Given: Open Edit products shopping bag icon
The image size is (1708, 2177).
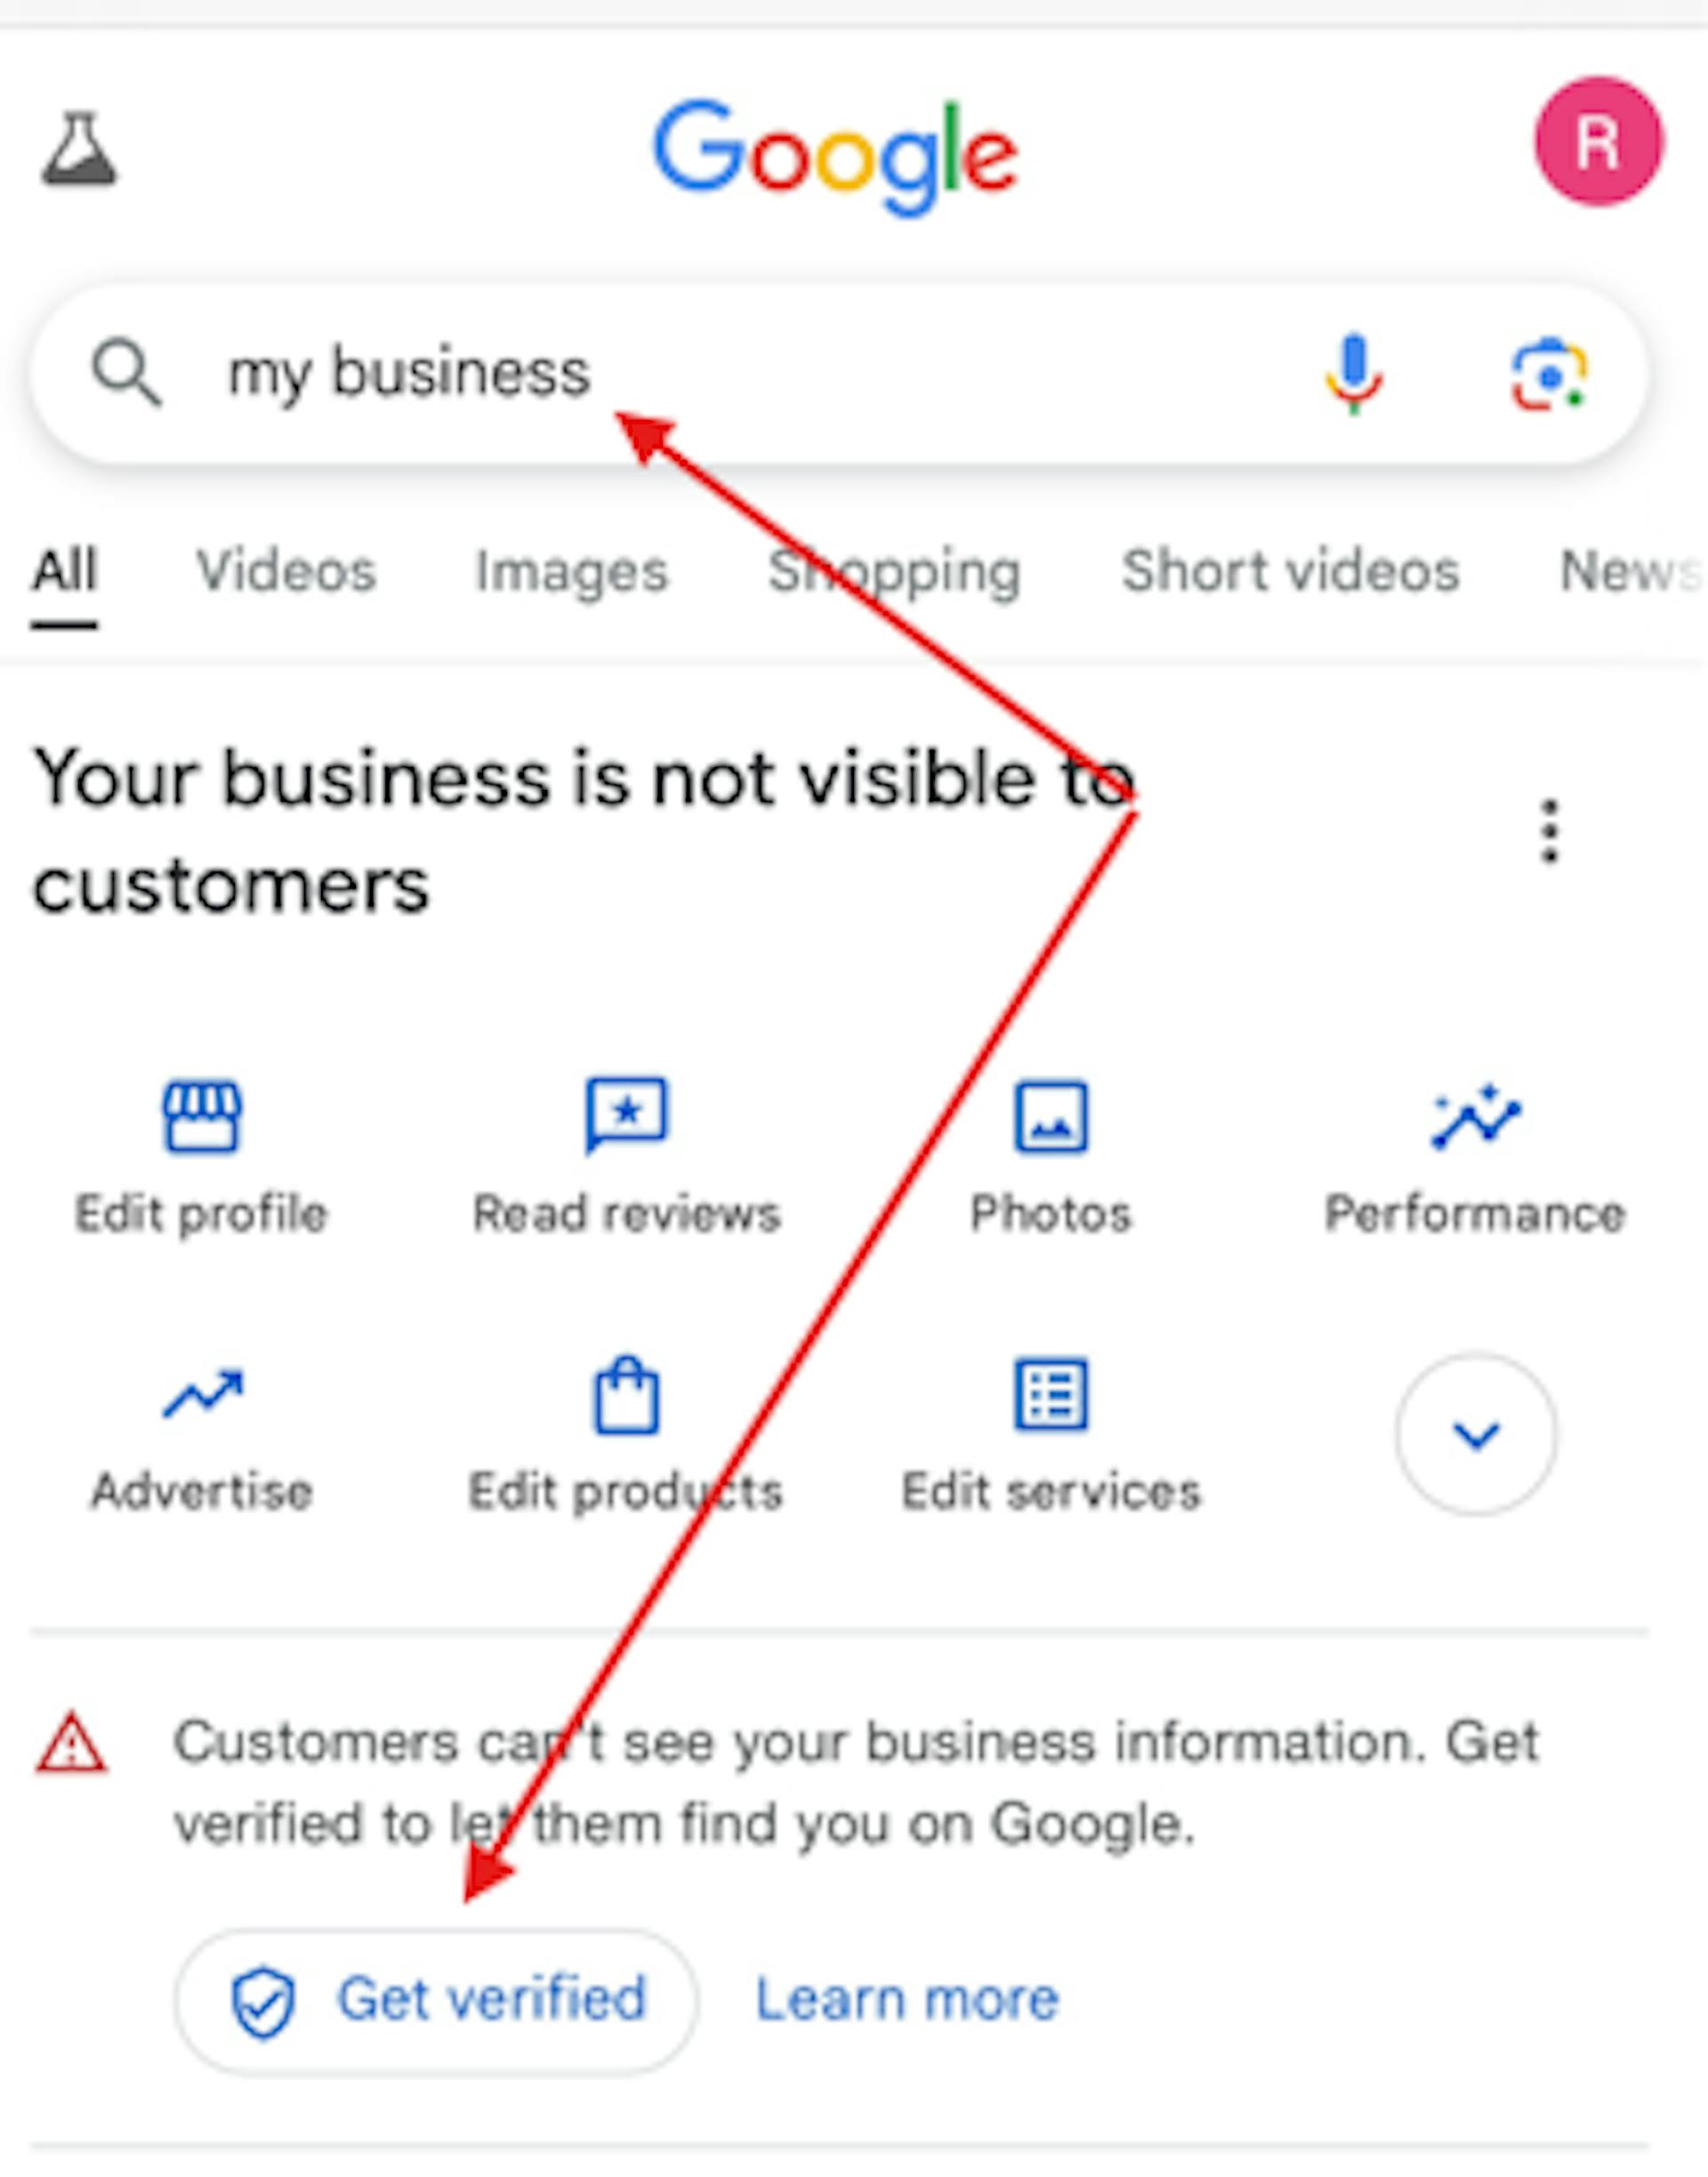Looking at the screenshot, I should click(x=626, y=1395).
